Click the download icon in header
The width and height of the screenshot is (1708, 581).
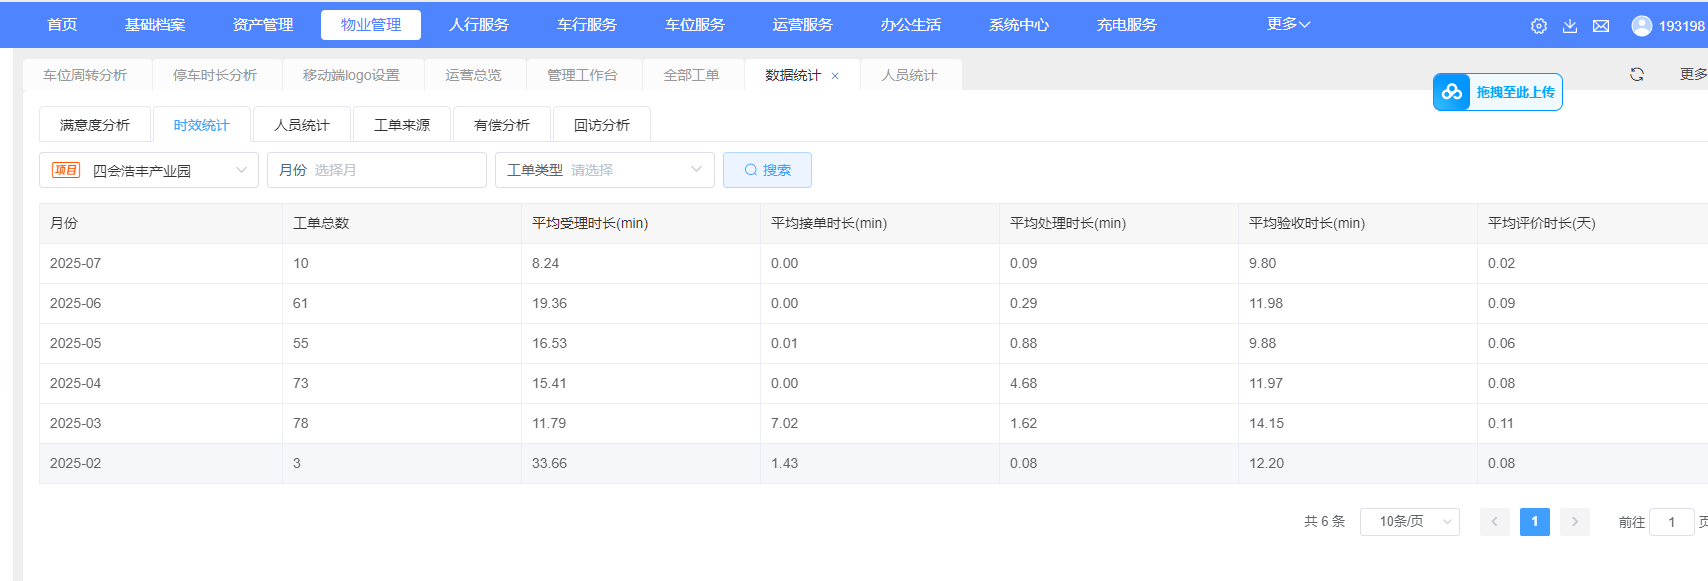tap(1570, 26)
